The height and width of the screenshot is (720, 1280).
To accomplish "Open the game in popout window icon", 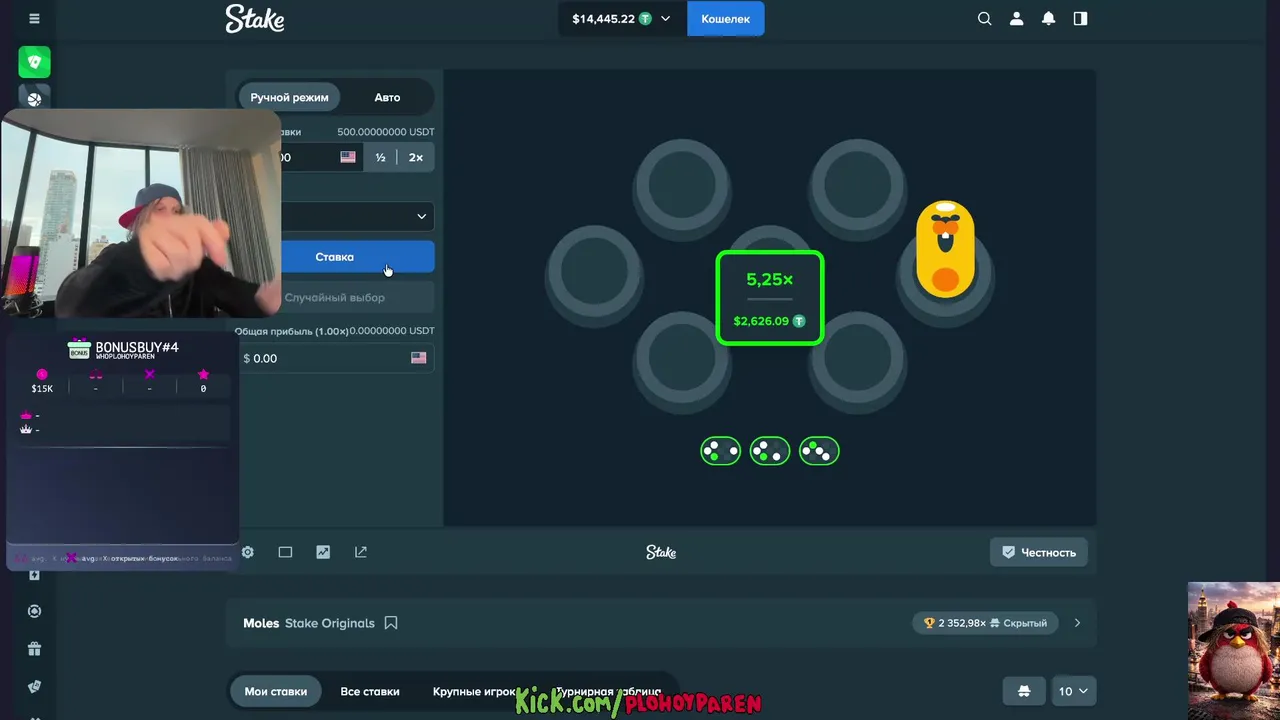I will 361,552.
